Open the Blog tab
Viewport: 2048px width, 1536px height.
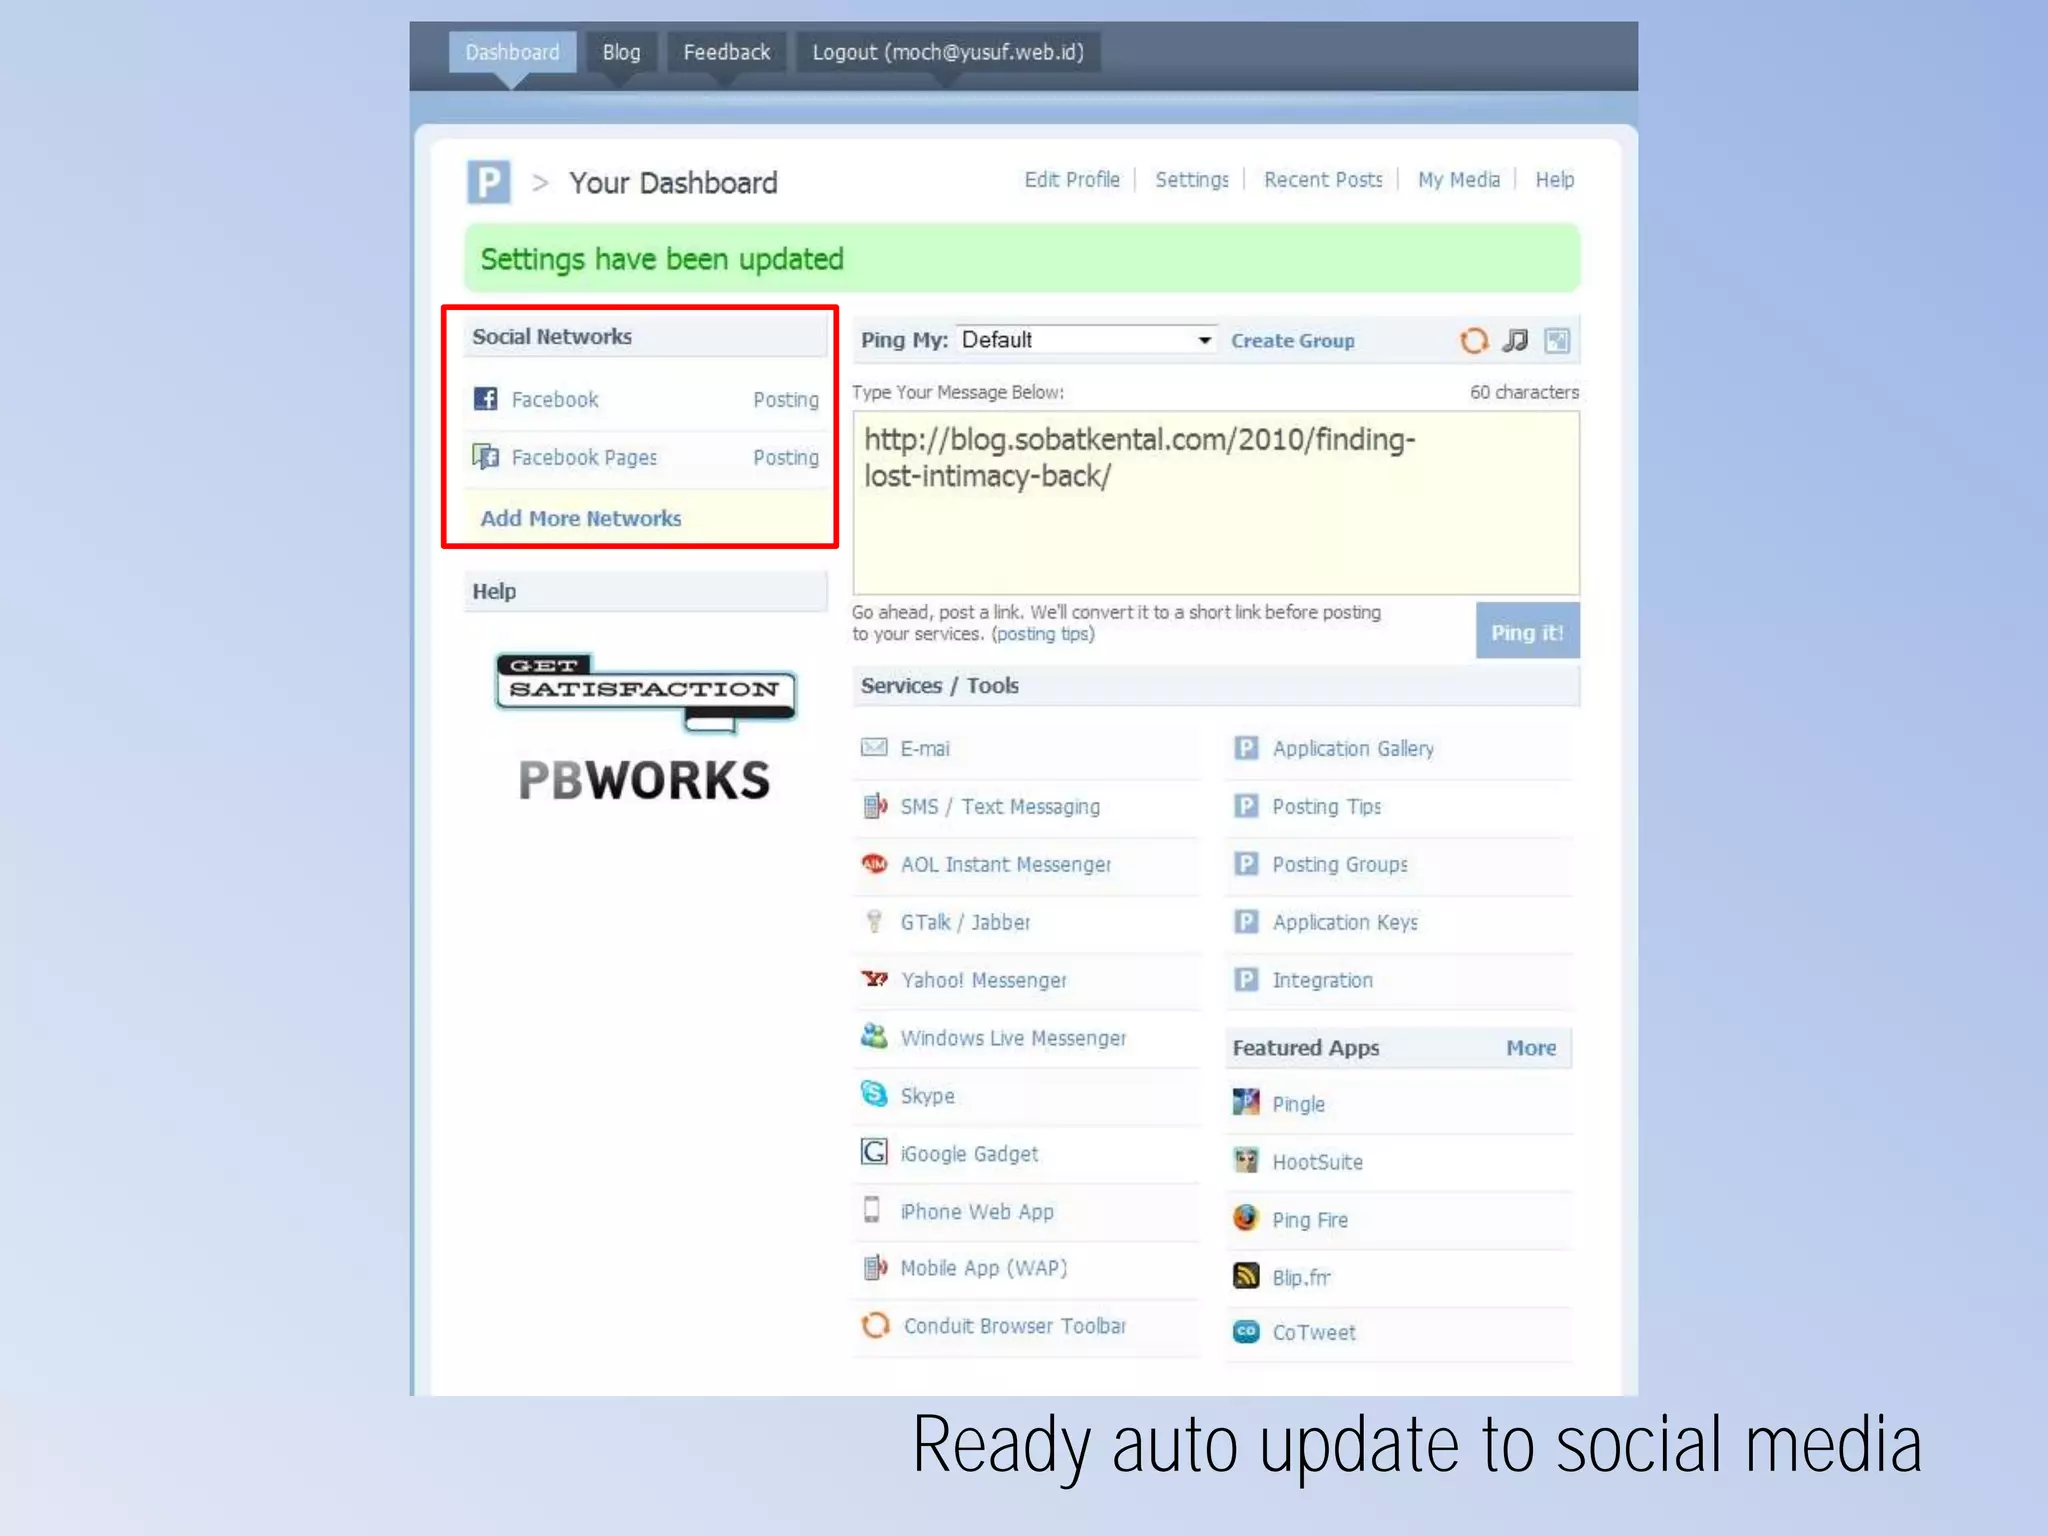(621, 52)
